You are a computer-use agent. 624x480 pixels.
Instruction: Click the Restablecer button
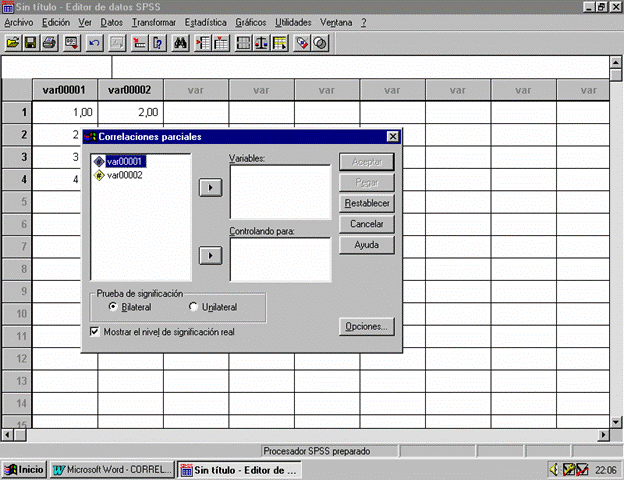(367, 203)
